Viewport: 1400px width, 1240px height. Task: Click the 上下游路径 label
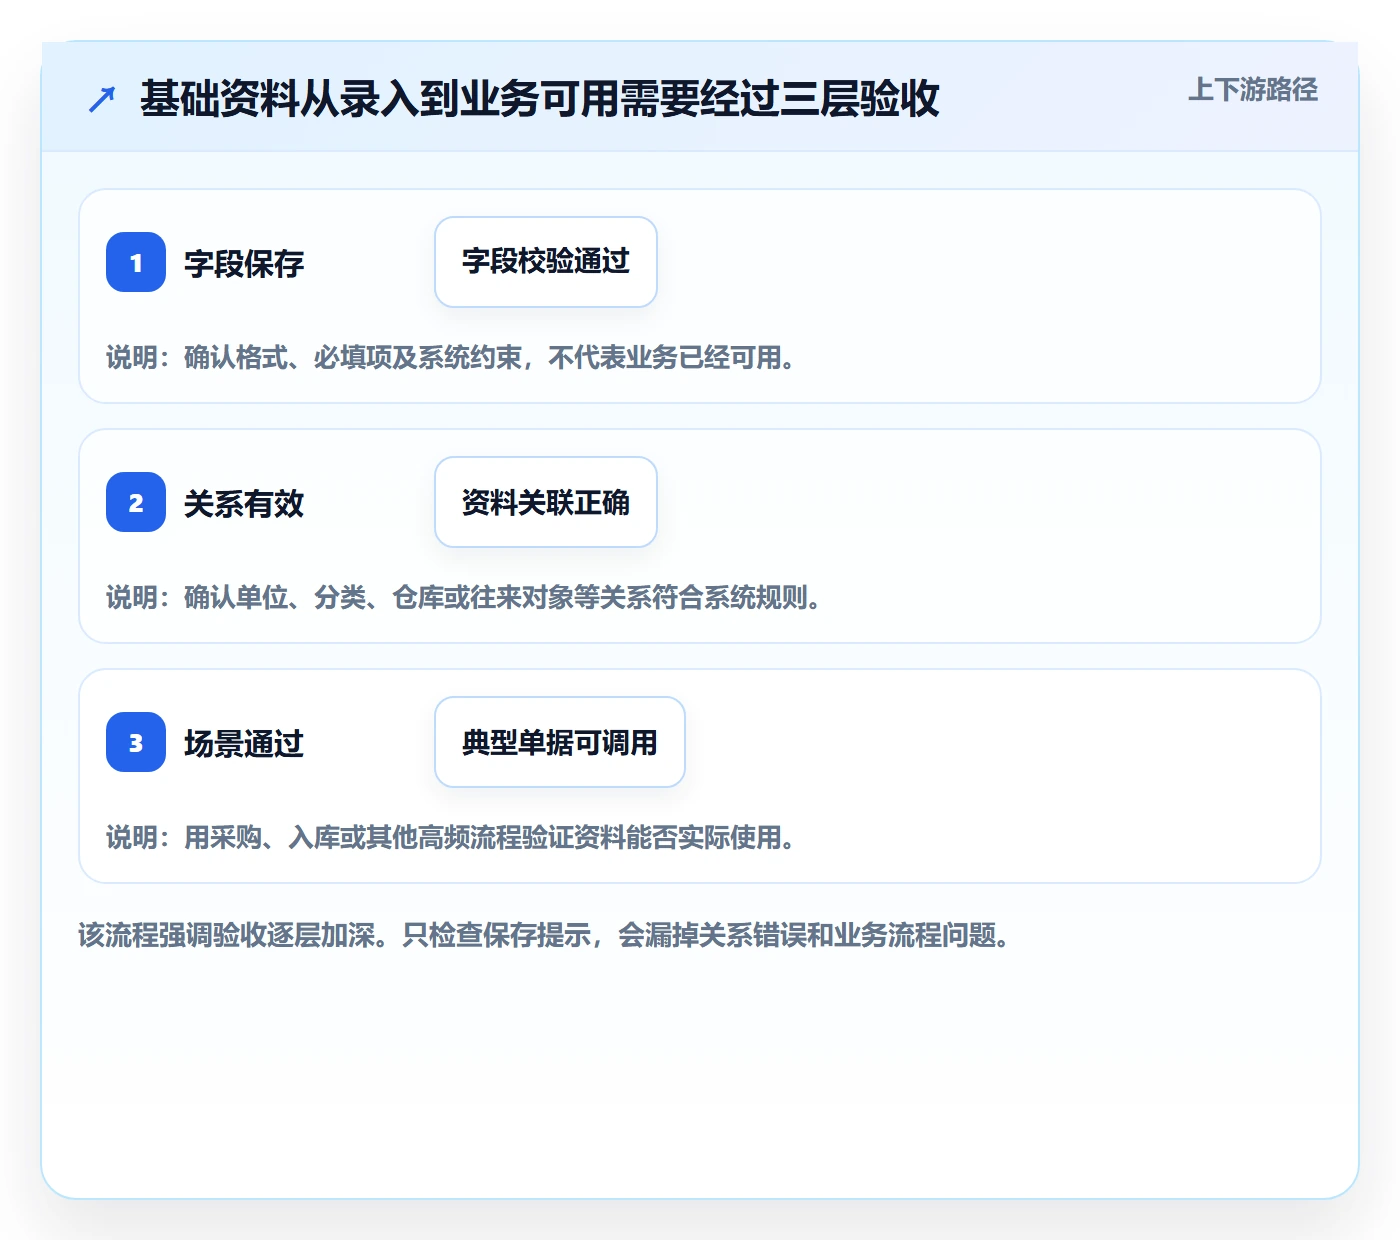(x=1253, y=89)
